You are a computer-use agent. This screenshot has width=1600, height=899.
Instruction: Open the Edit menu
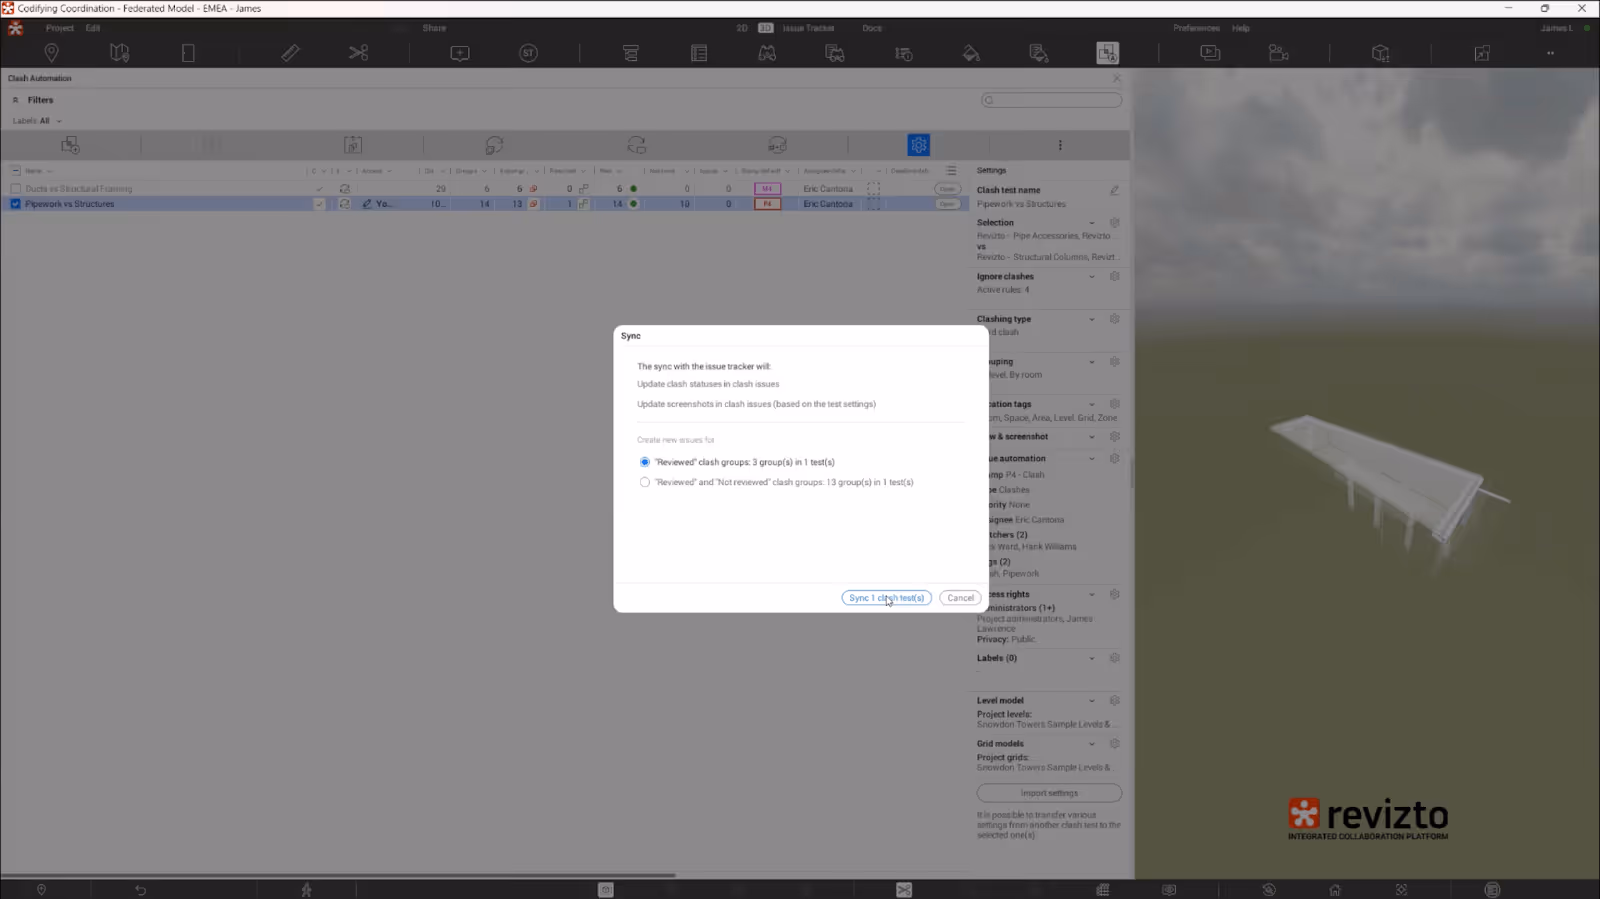coord(93,28)
